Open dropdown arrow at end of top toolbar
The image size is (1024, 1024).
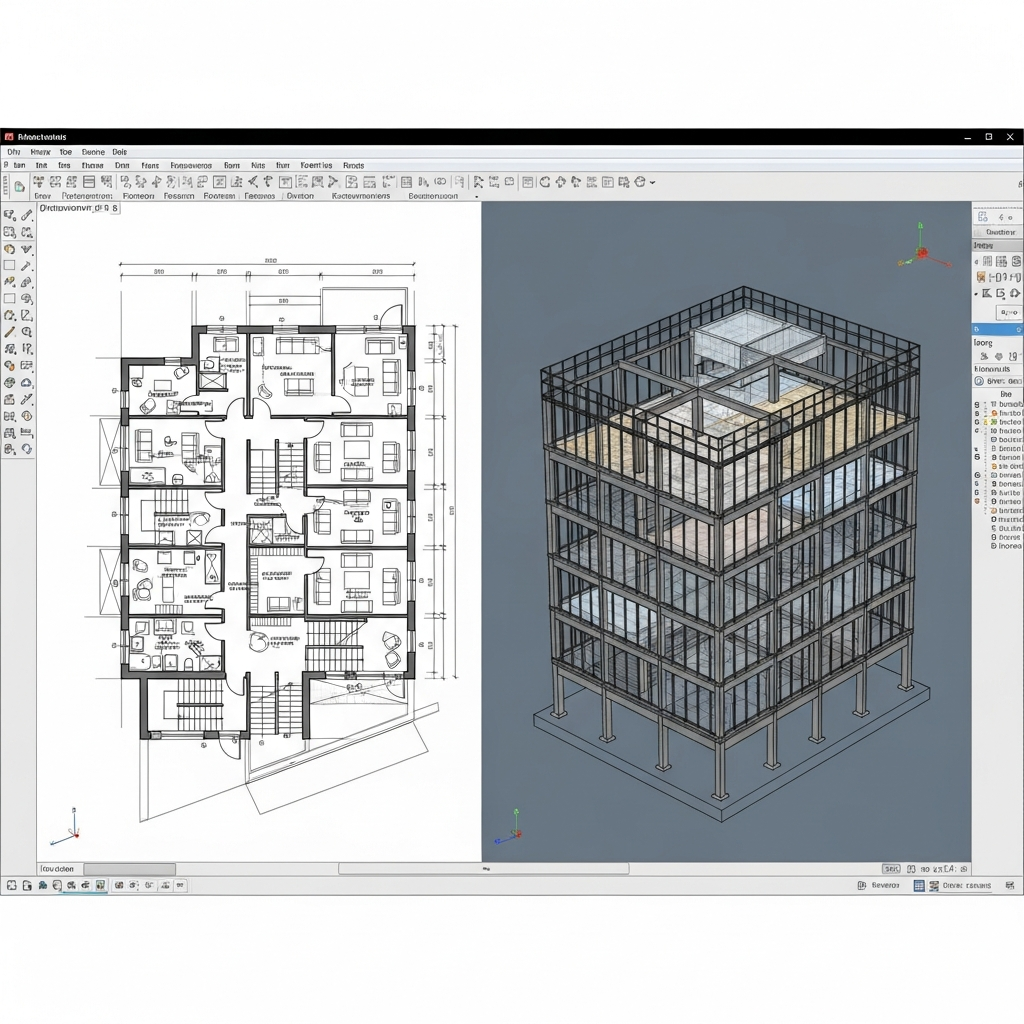pos(653,183)
